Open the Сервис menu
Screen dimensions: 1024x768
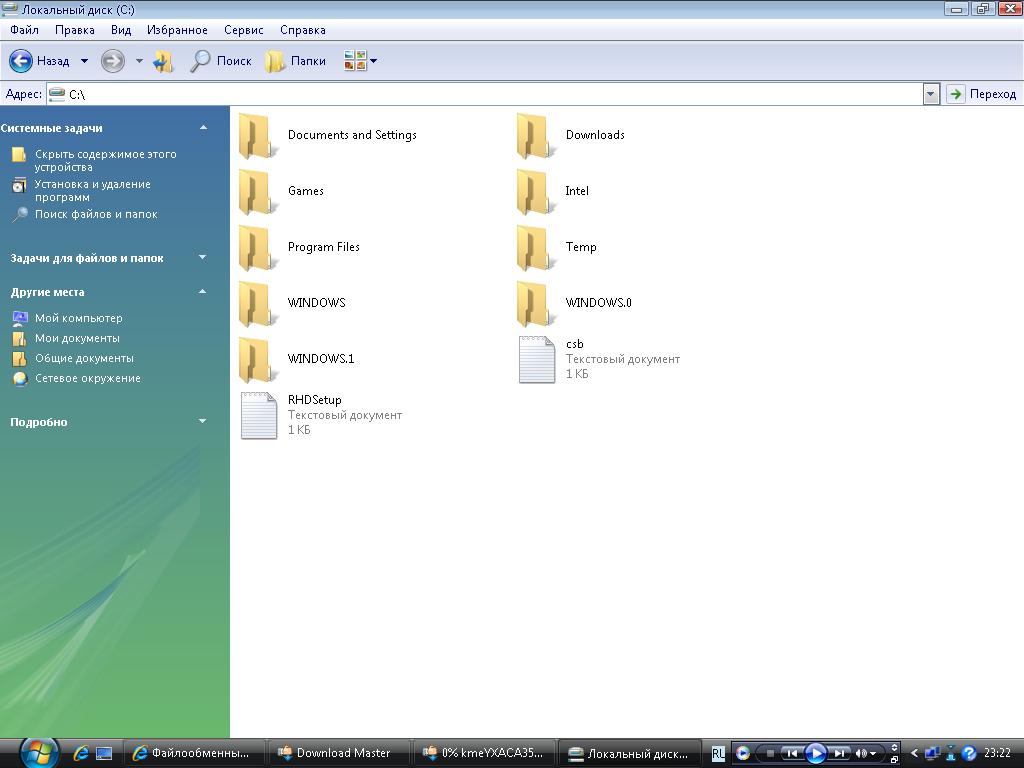coord(244,30)
